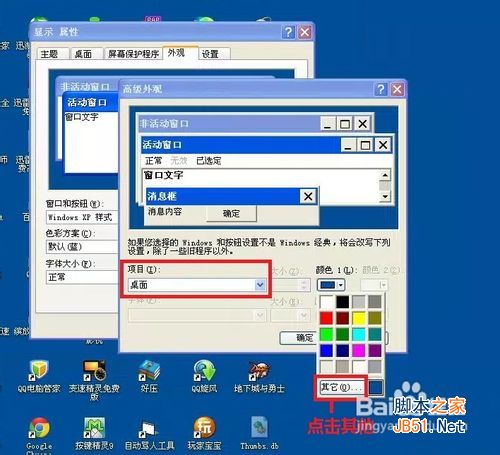Pick the white color swatch

coord(326,302)
